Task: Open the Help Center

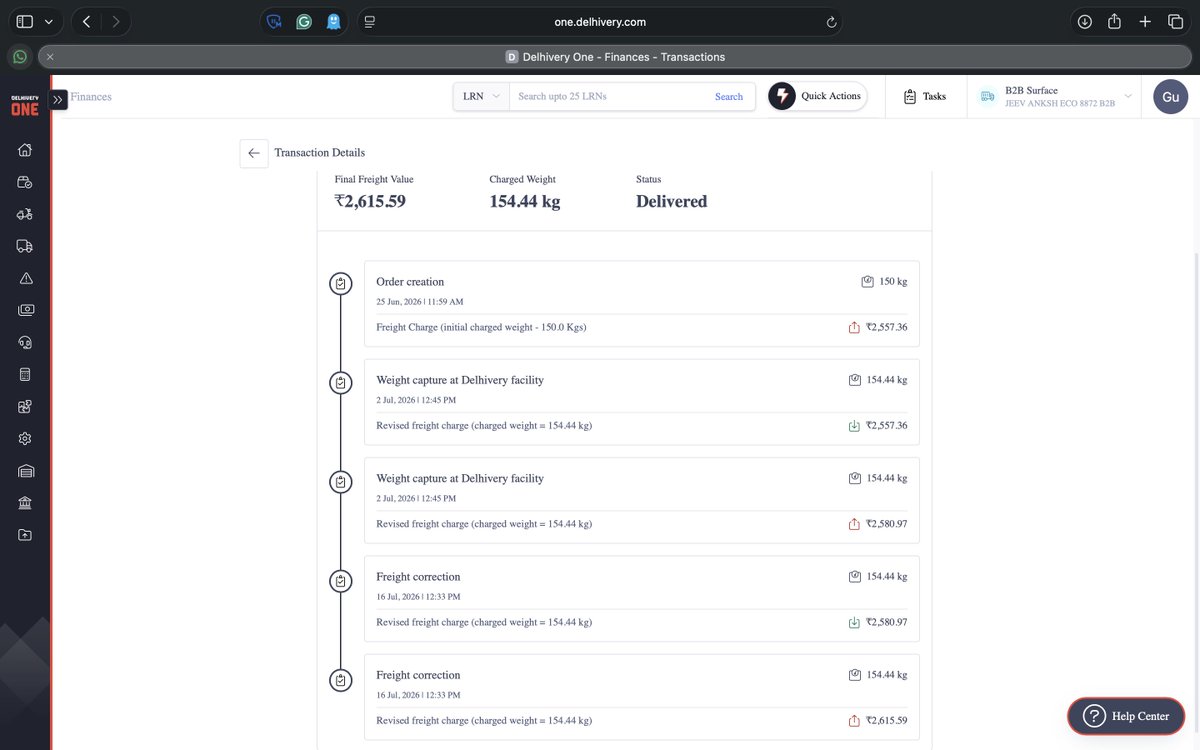Action: click(1126, 716)
